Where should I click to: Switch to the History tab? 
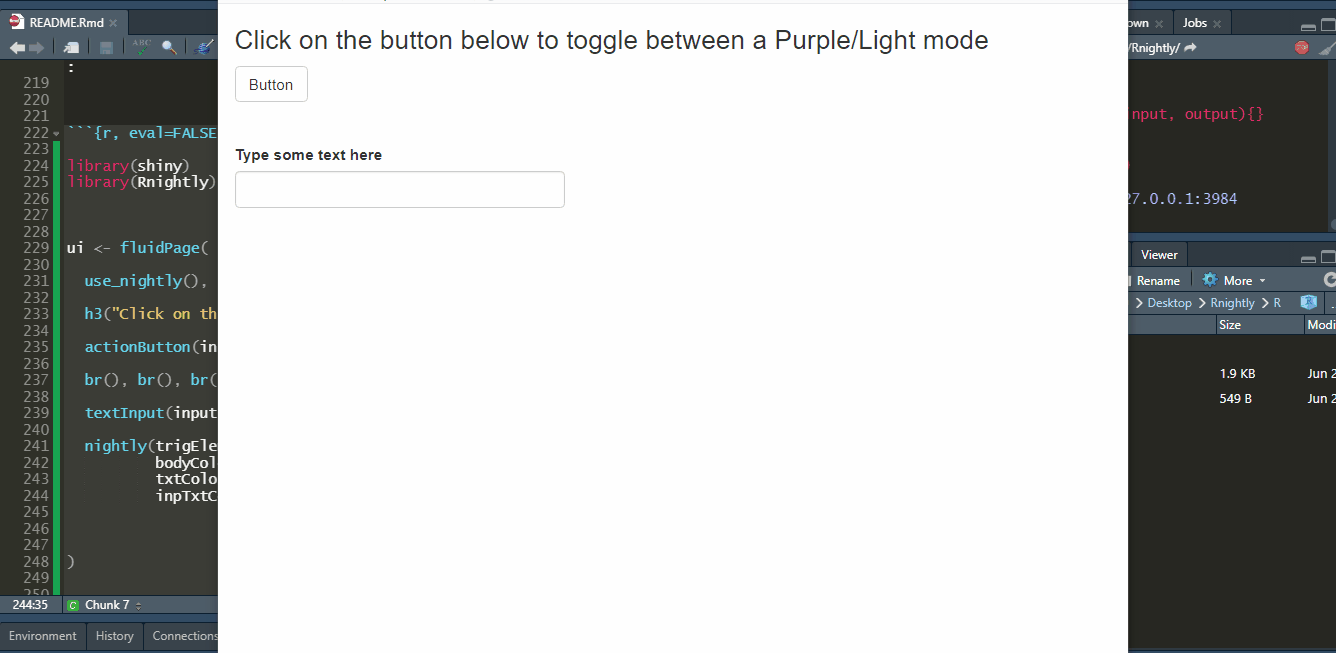click(114, 636)
